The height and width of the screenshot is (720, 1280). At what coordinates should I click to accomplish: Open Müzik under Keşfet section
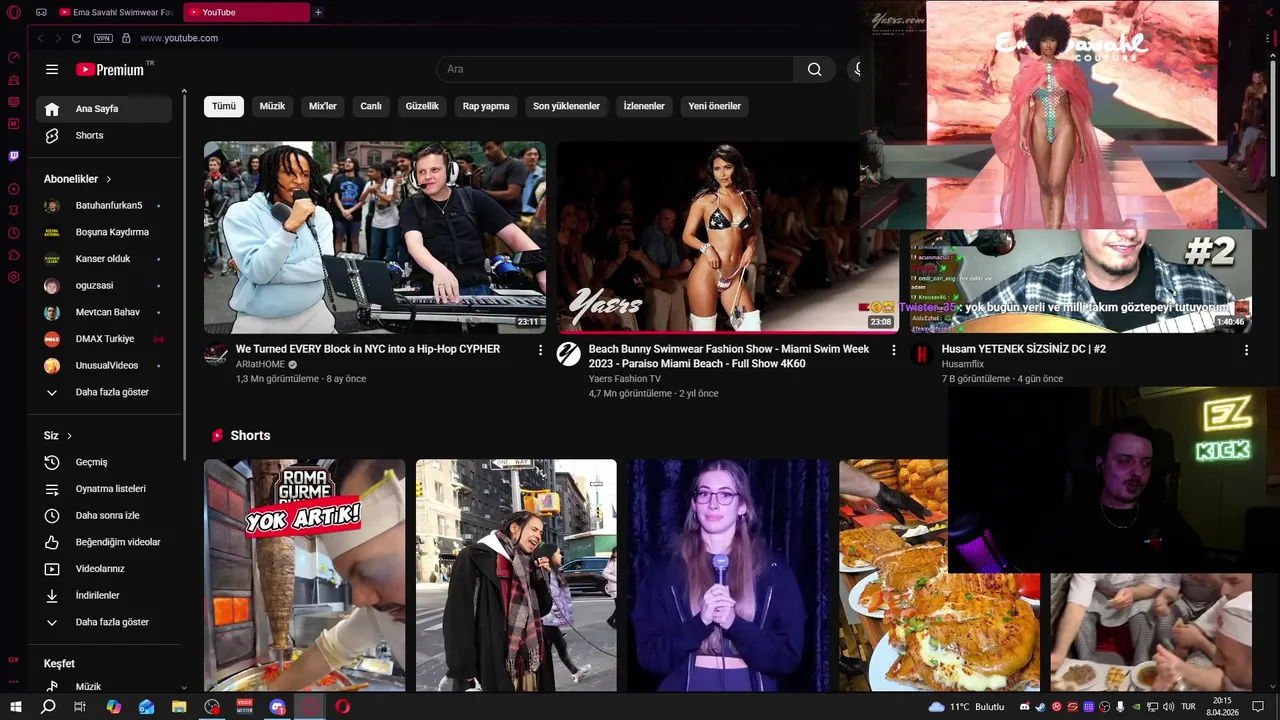104,686
